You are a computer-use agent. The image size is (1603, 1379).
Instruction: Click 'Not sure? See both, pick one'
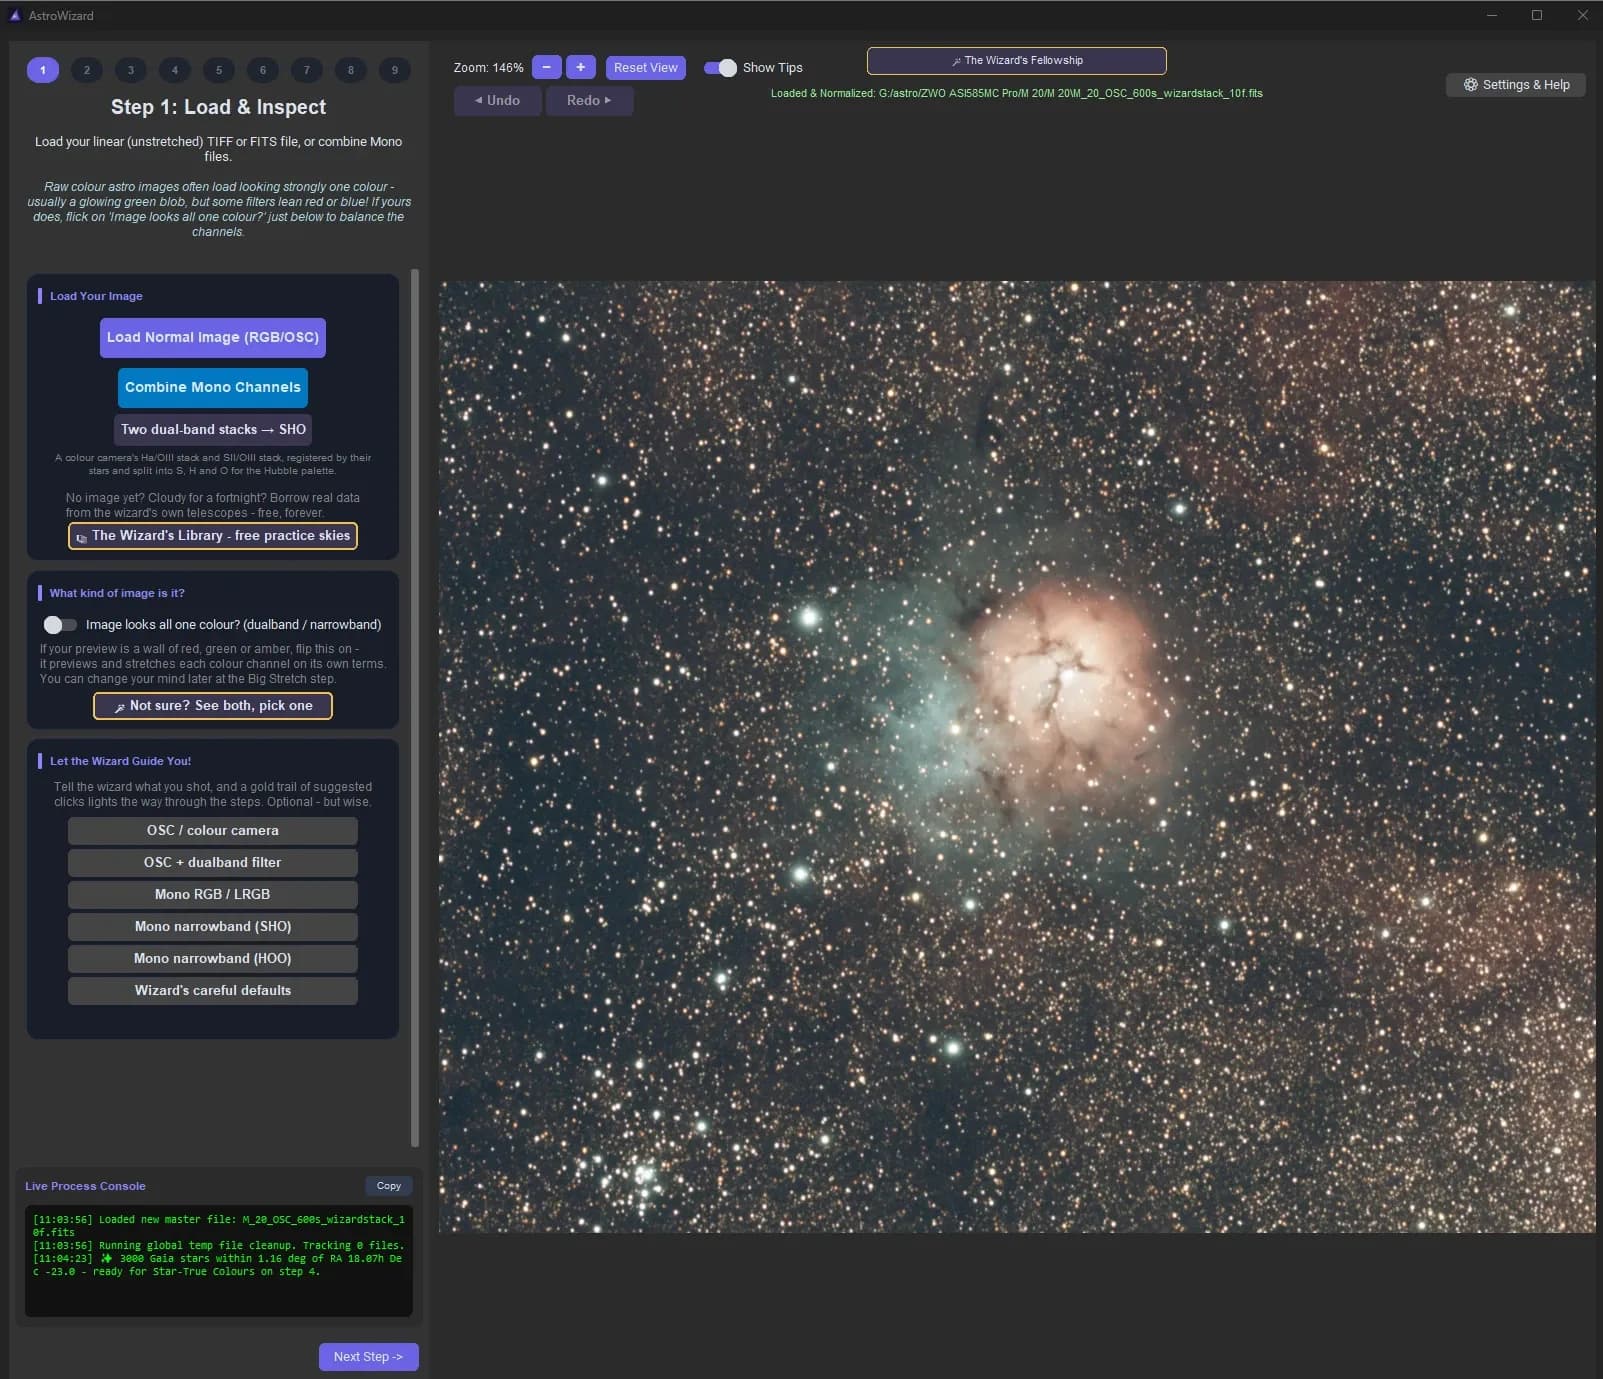pyautogui.click(x=213, y=706)
